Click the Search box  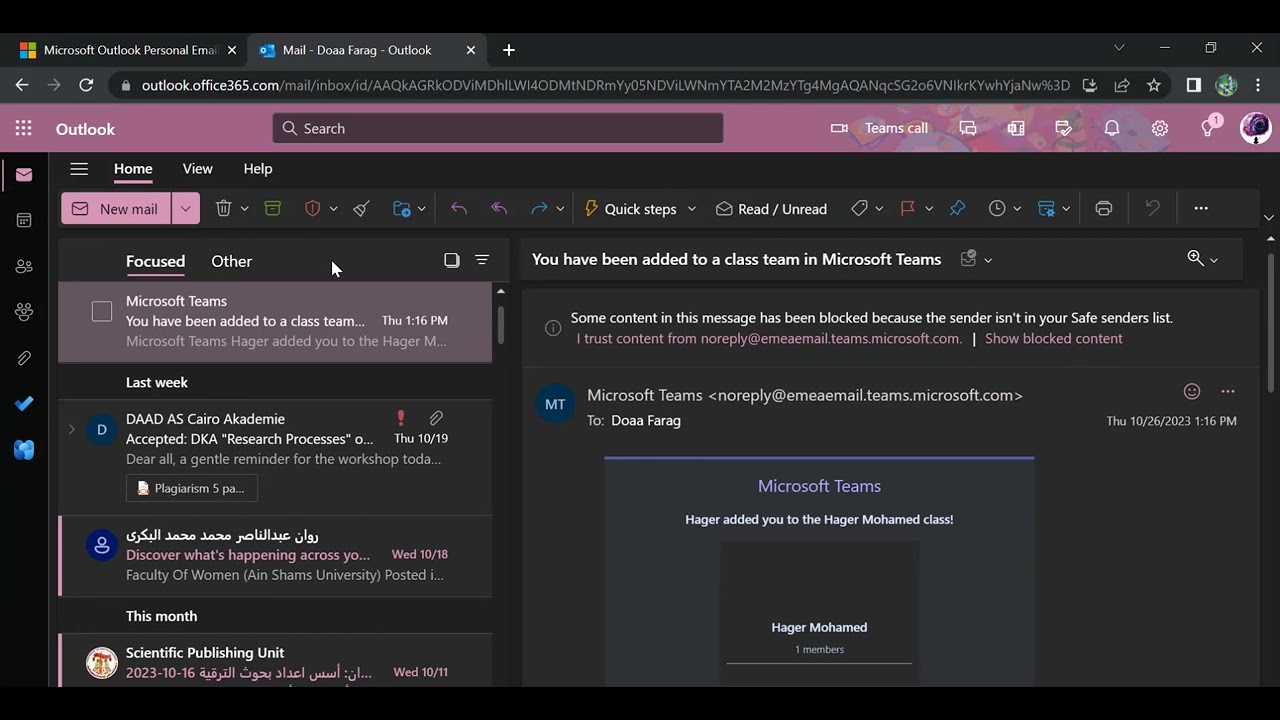(498, 128)
